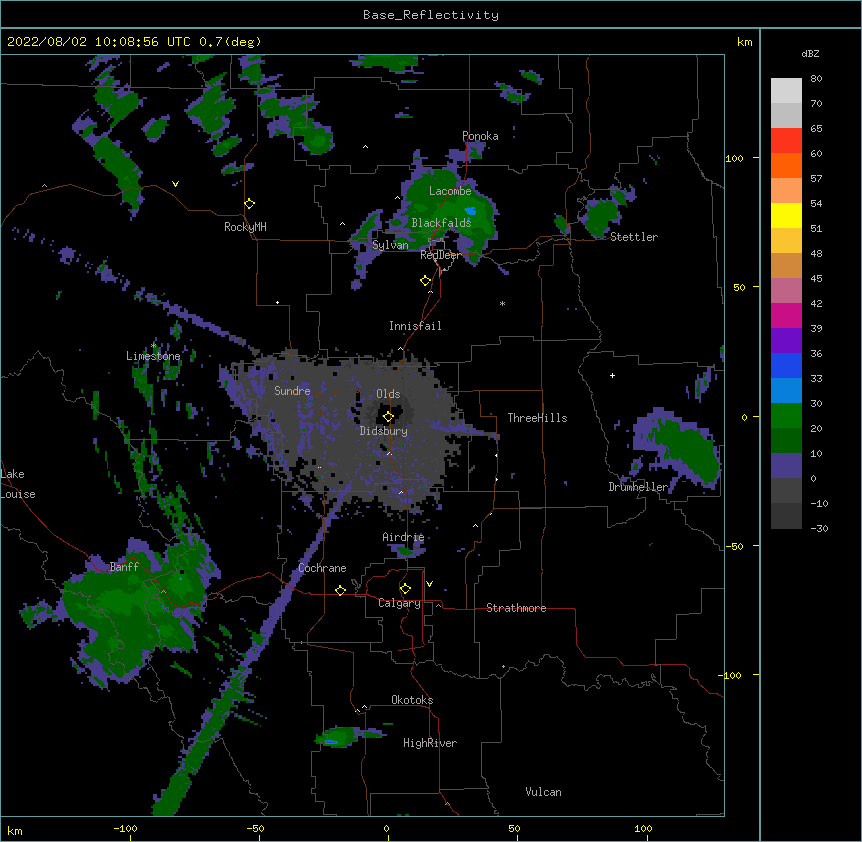862x842 pixels.
Task: Click the Calgary city label
Action: coord(399,603)
